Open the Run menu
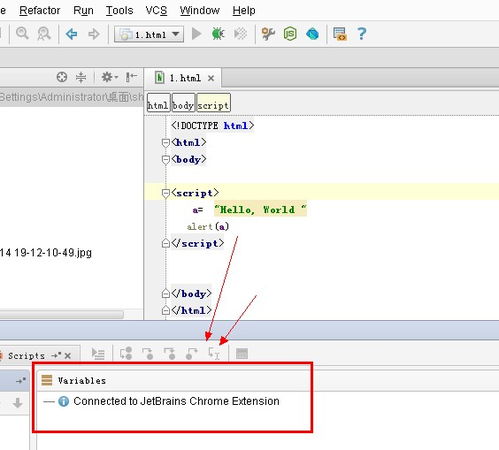The image size is (499, 450). click(83, 10)
